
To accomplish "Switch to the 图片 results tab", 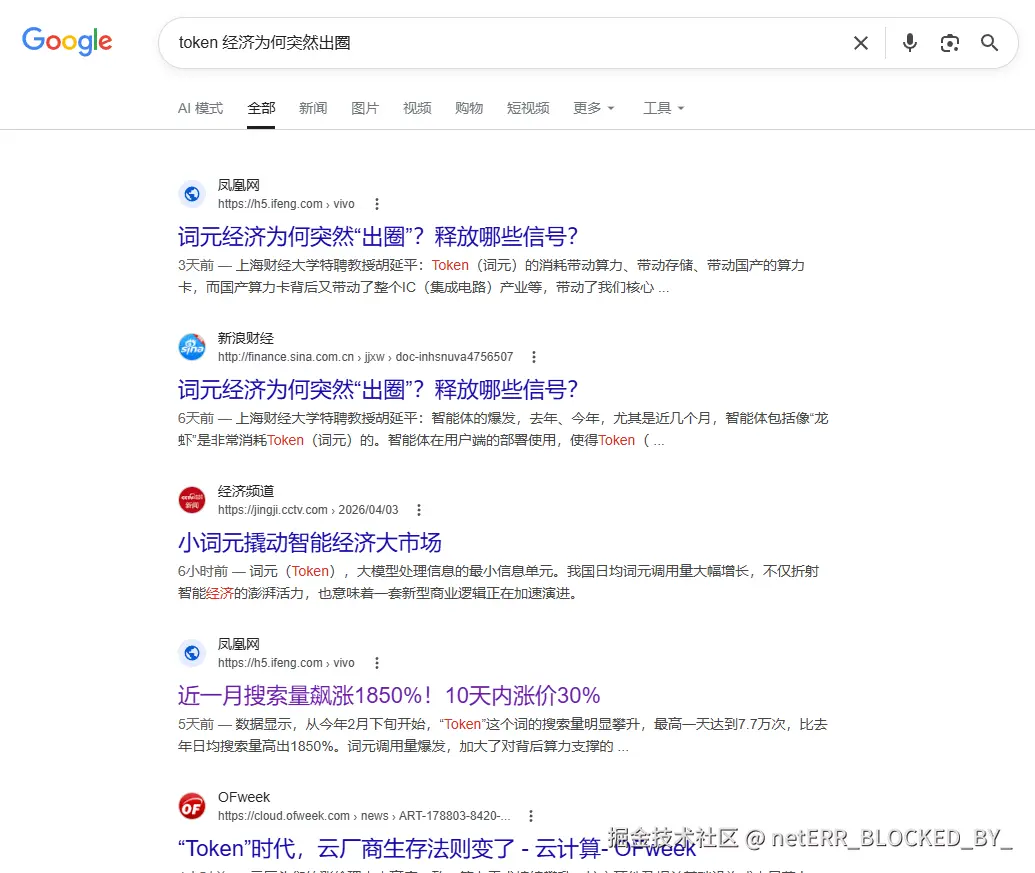I will coord(365,108).
